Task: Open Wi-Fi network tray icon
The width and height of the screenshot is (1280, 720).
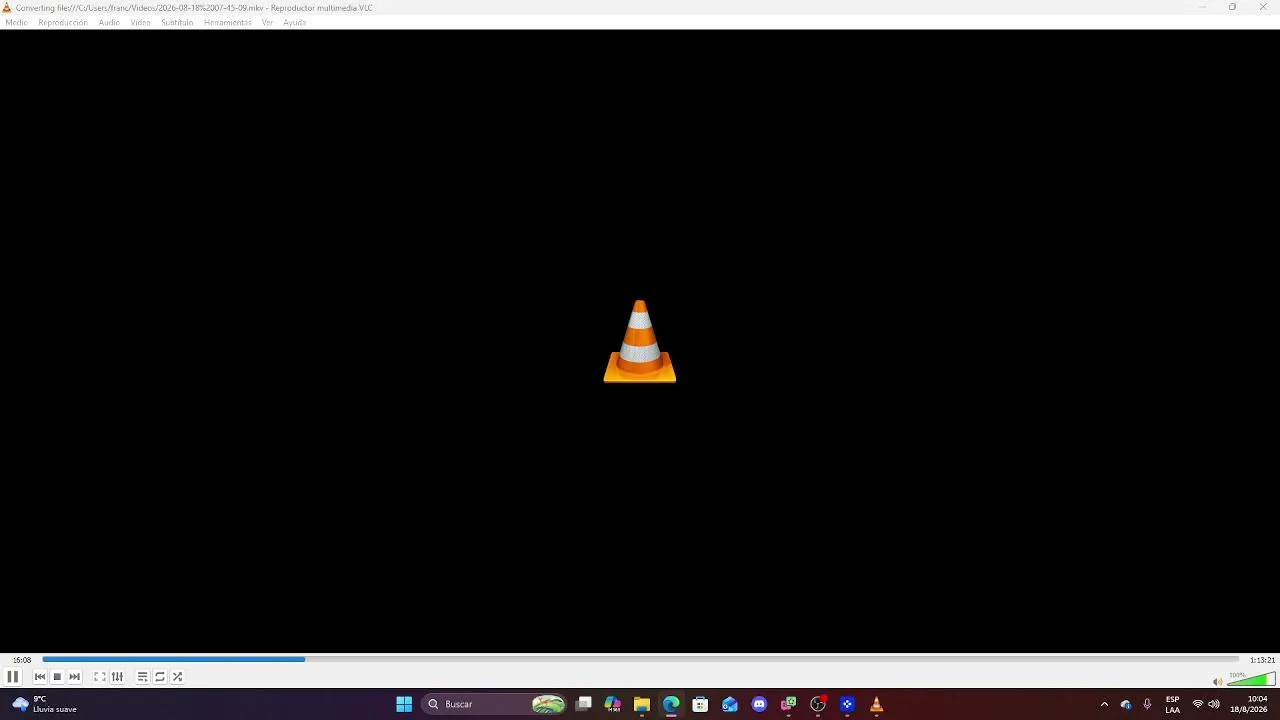Action: 1198,704
